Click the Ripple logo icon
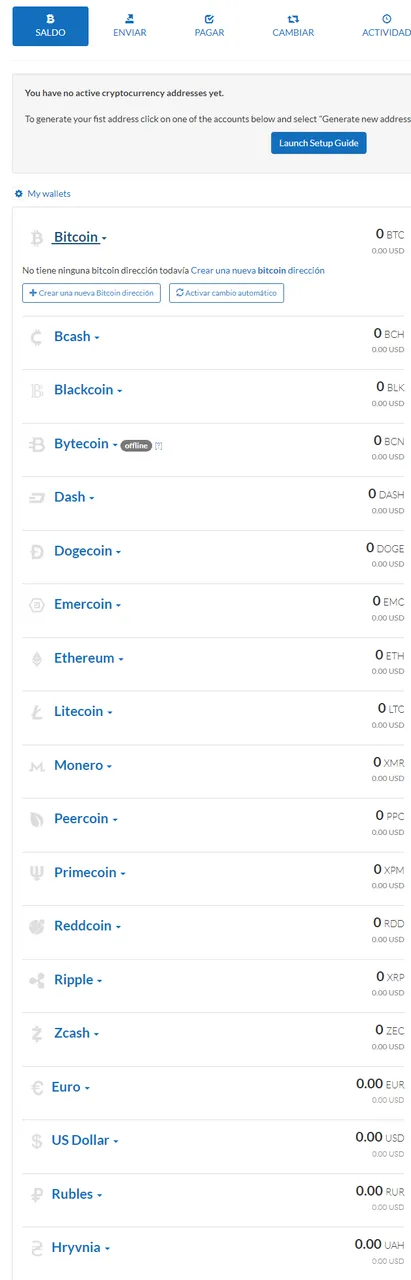 (37, 980)
